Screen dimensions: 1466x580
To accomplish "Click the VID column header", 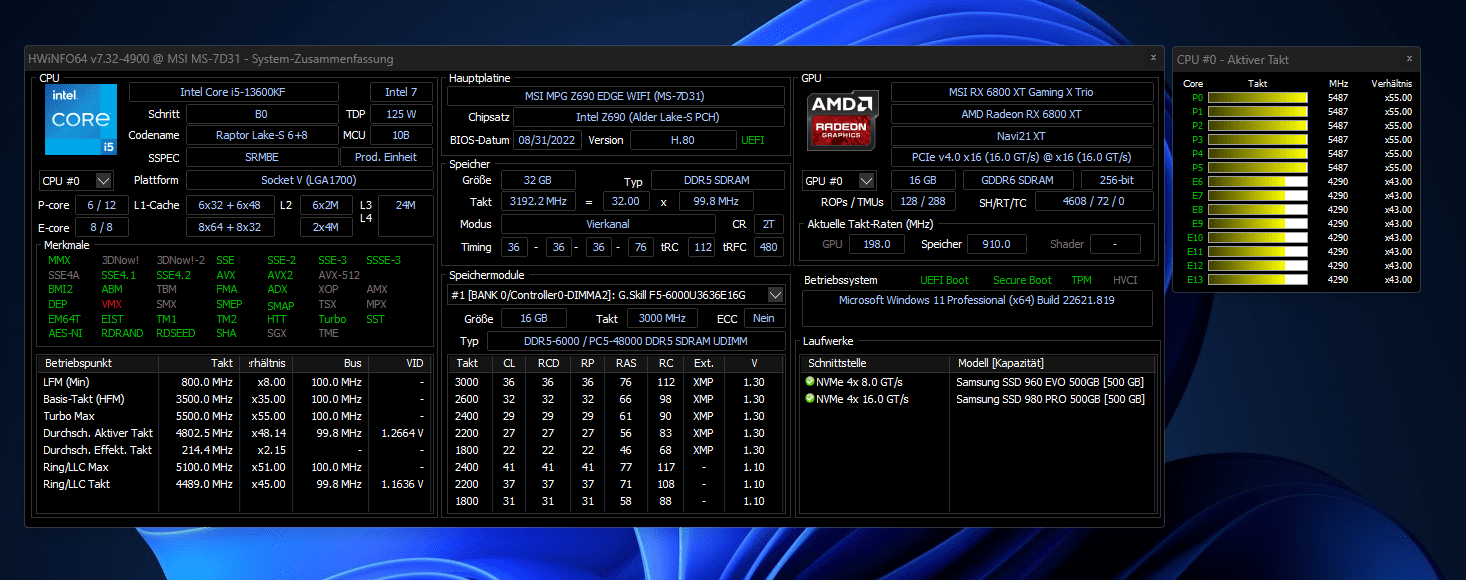I will 401,363.
